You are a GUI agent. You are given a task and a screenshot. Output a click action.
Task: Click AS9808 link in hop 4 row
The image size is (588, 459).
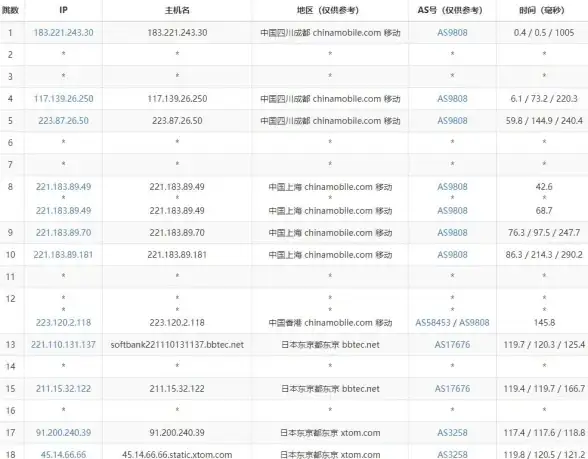coord(452,99)
